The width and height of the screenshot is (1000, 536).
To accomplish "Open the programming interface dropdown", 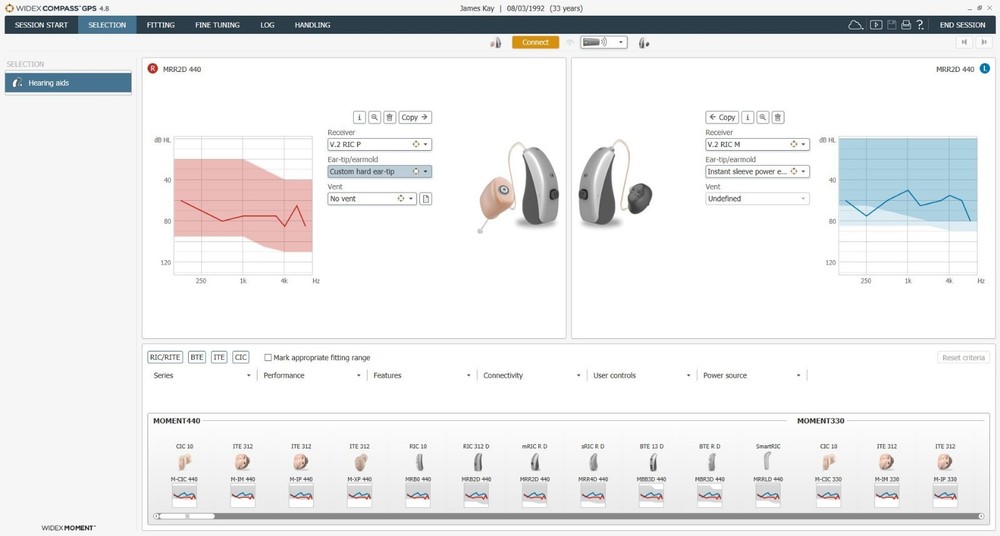I will tap(603, 43).
